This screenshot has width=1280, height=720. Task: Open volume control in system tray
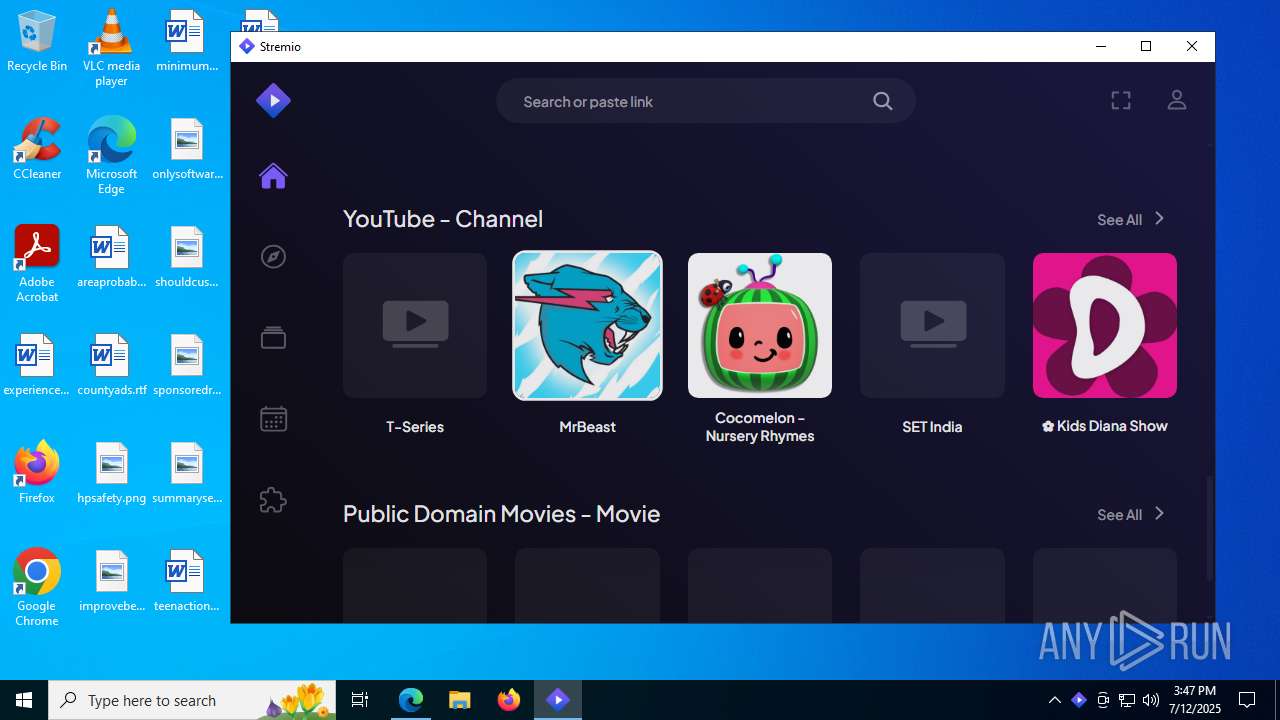(x=1151, y=700)
